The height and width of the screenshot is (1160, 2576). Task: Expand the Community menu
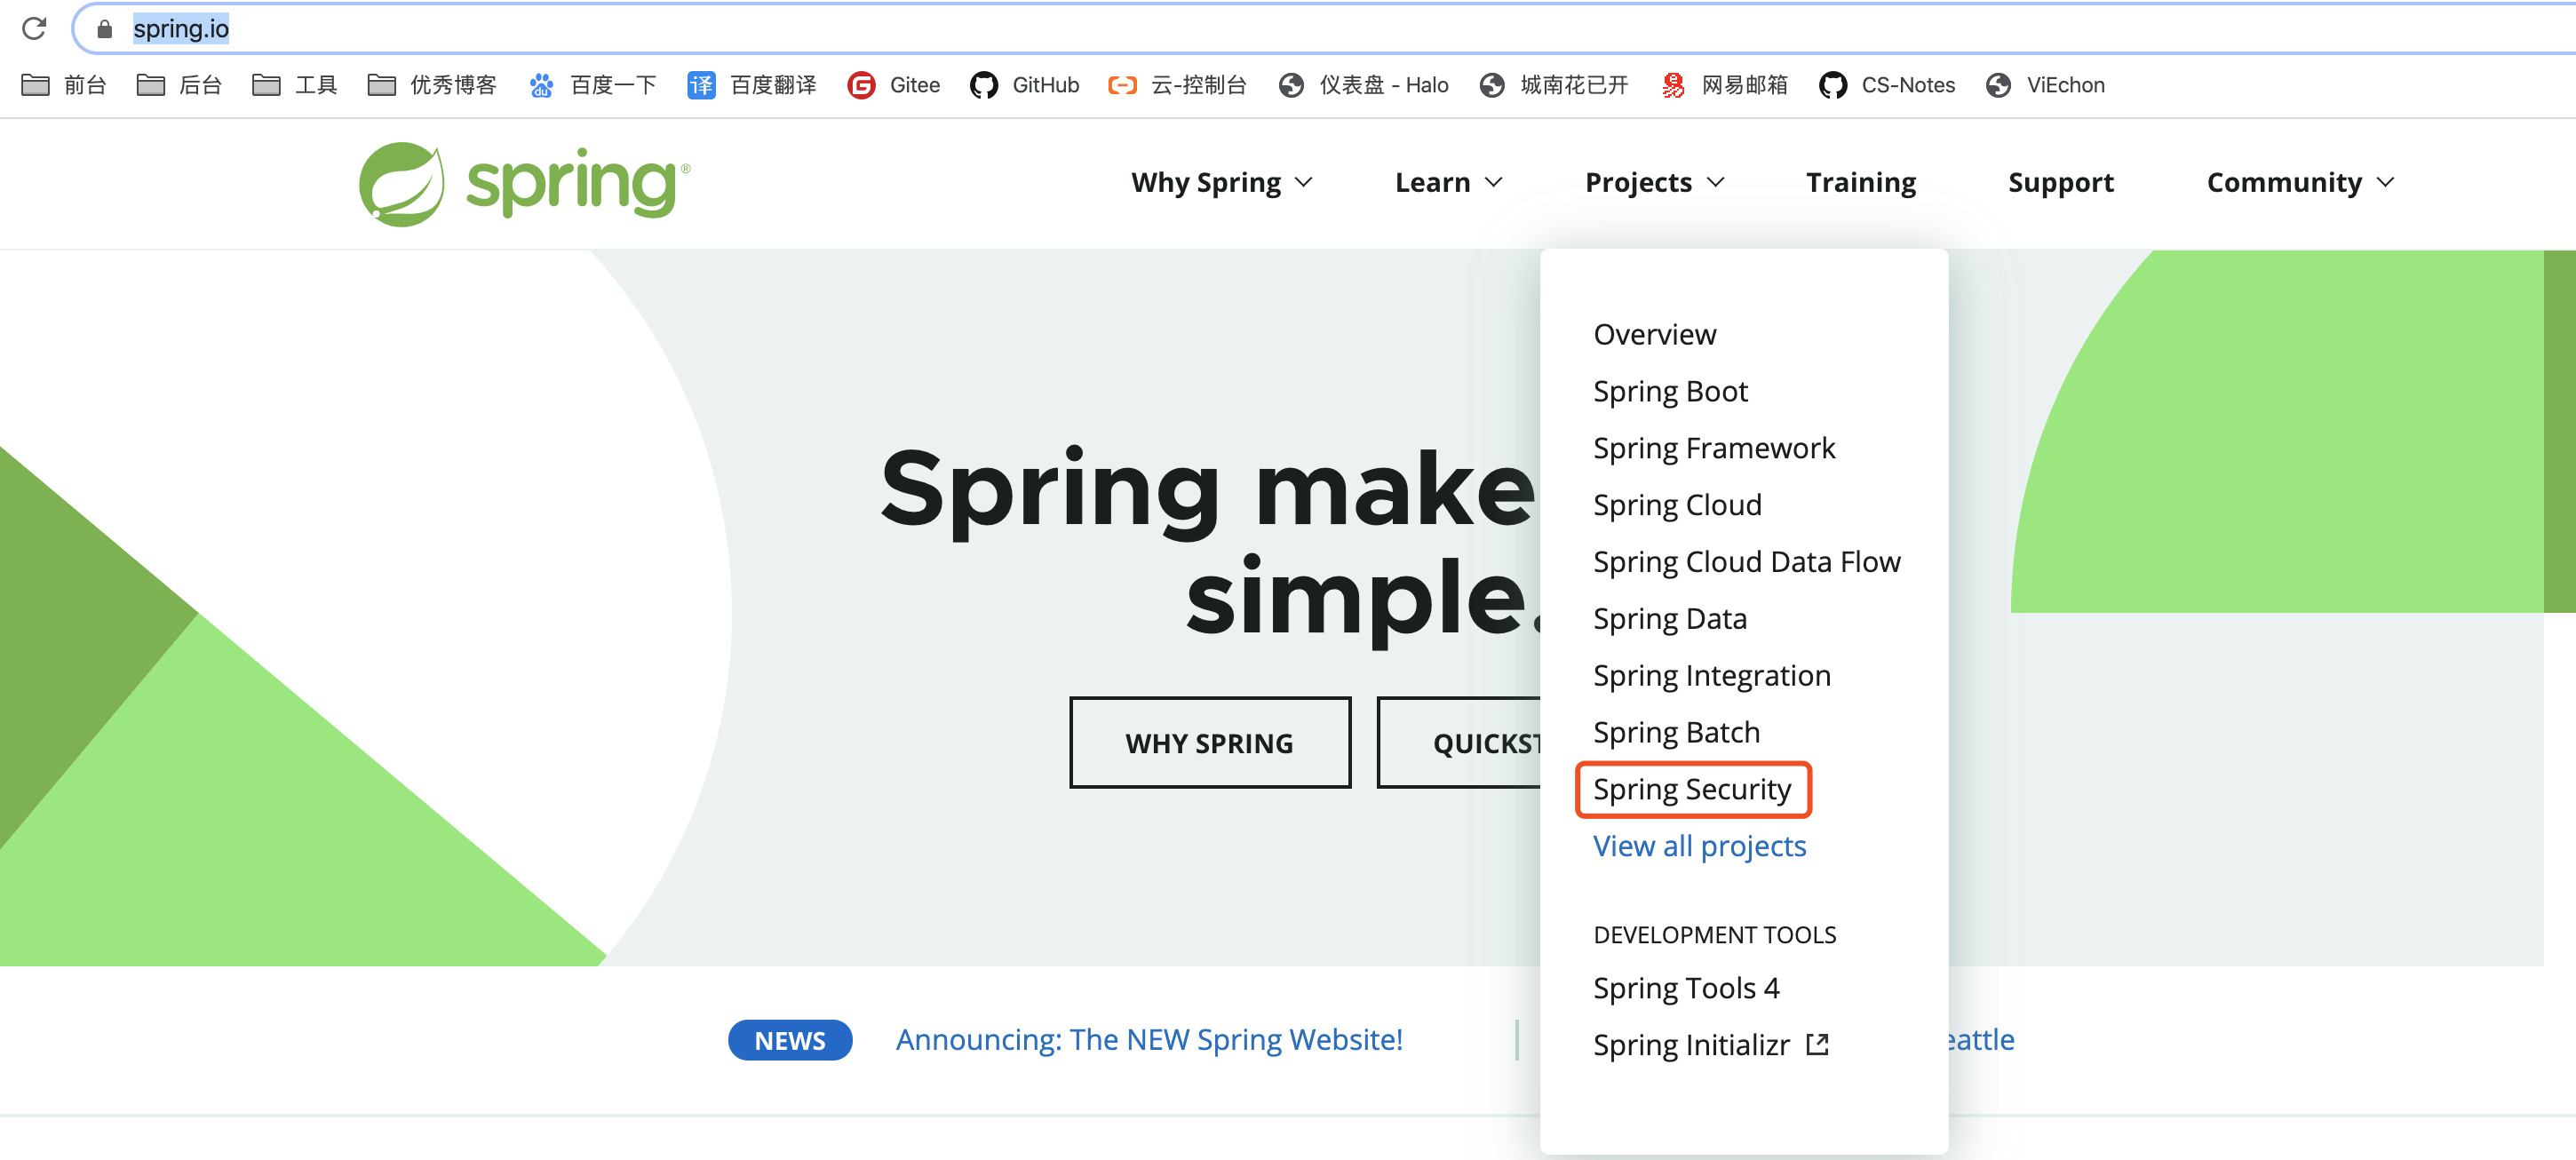(x=2300, y=182)
